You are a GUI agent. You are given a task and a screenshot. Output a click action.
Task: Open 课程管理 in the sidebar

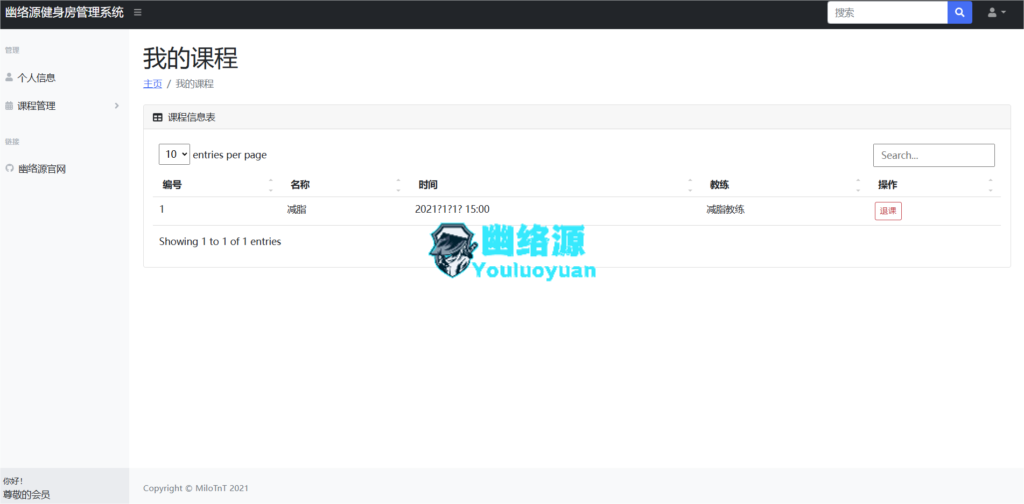click(x=37, y=106)
